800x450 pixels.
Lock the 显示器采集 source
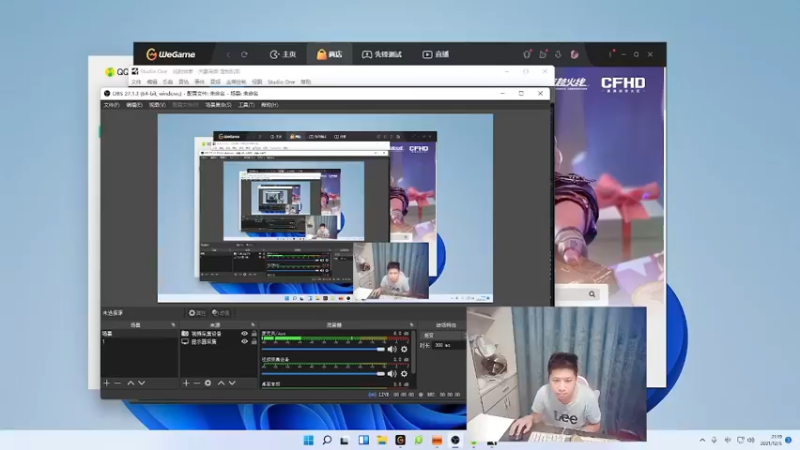click(x=254, y=341)
